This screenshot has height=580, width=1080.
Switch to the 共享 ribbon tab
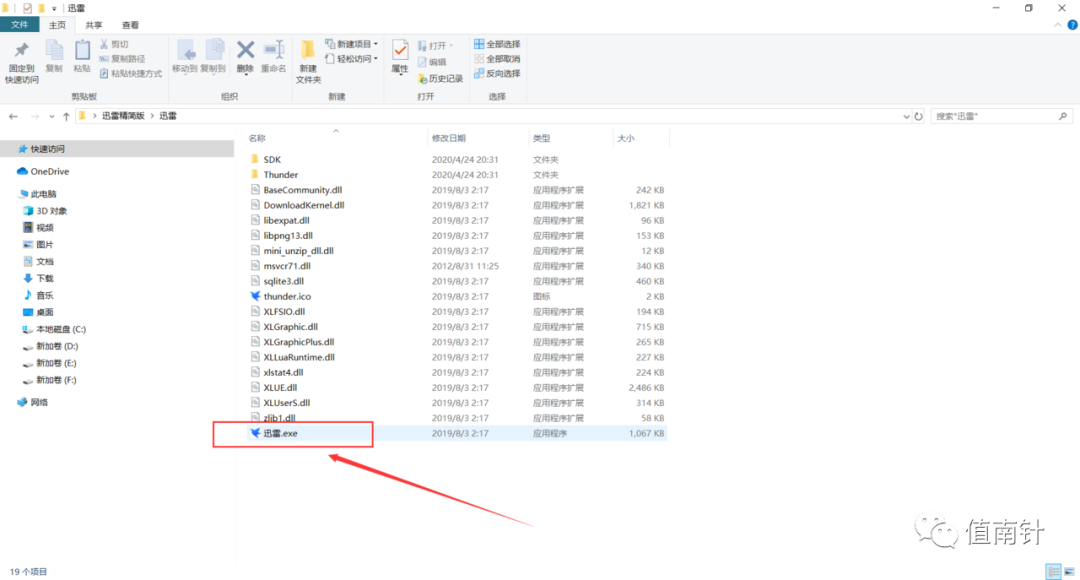94,25
